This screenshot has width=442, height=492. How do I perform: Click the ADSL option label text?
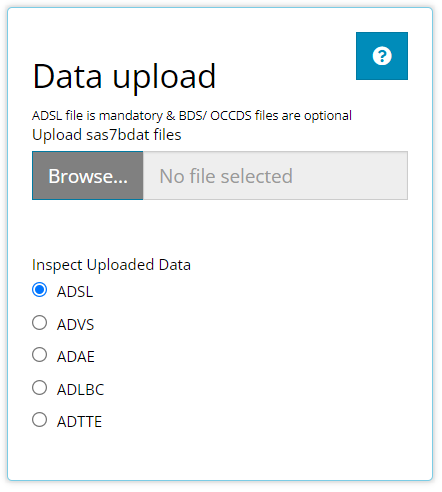[75, 292]
